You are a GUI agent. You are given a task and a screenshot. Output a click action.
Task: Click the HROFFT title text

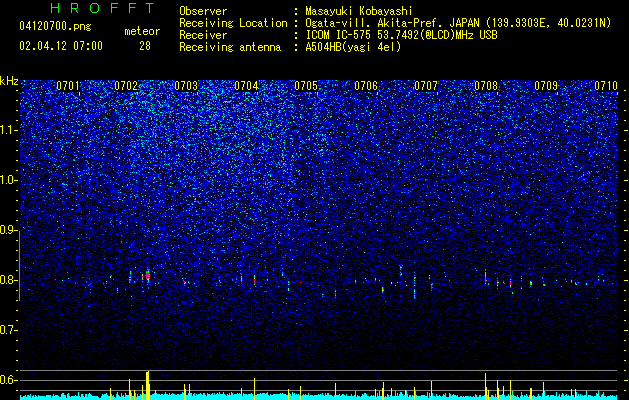click(x=103, y=8)
